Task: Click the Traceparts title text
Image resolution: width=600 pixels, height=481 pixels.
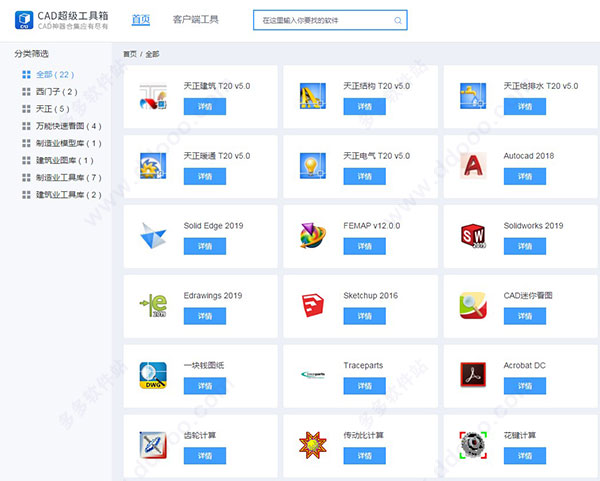Action: tap(363, 365)
